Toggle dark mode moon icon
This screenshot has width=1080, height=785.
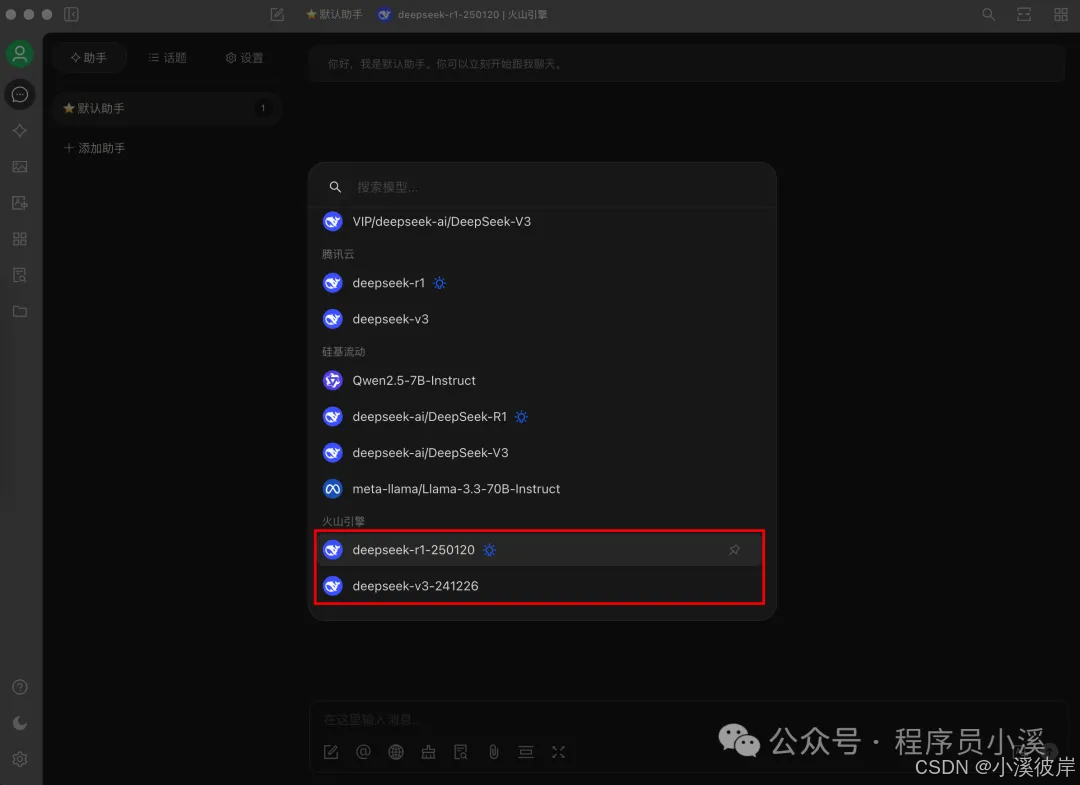(20, 723)
